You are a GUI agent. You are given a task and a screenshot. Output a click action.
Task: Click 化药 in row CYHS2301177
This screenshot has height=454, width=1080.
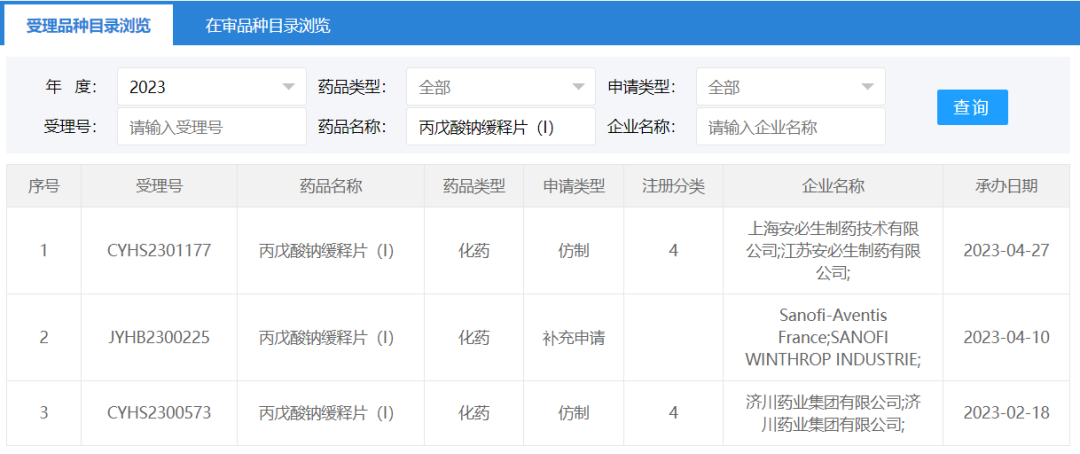click(x=474, y=251)
